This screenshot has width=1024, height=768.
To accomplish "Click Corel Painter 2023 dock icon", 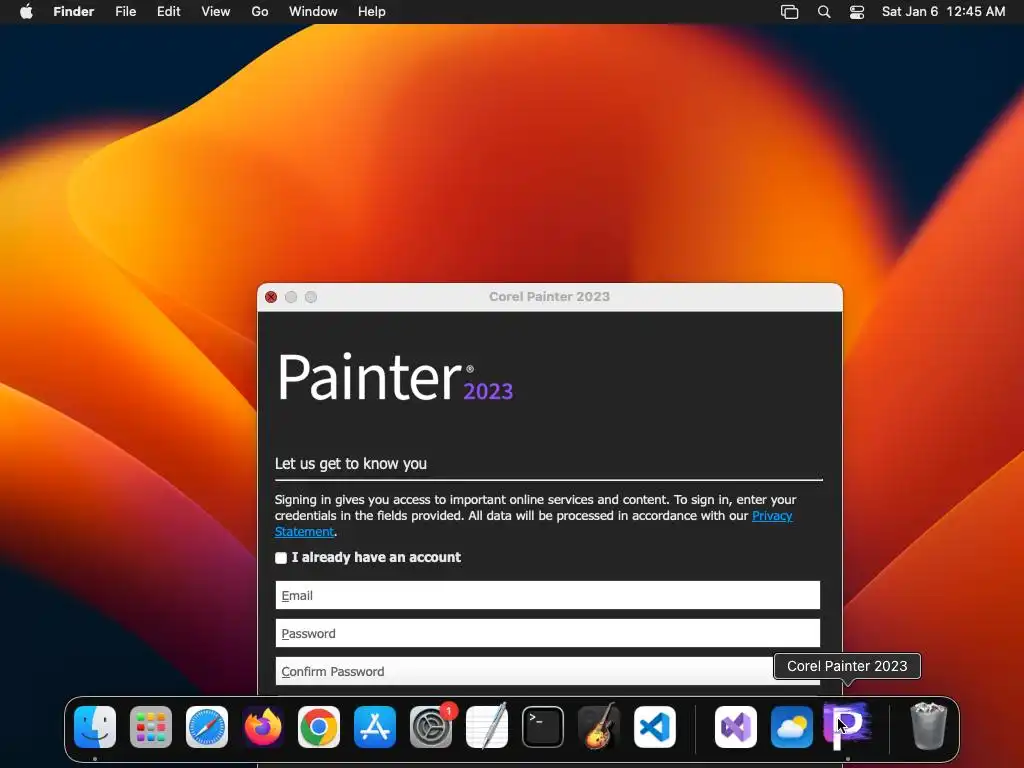I will click(847, 727).
